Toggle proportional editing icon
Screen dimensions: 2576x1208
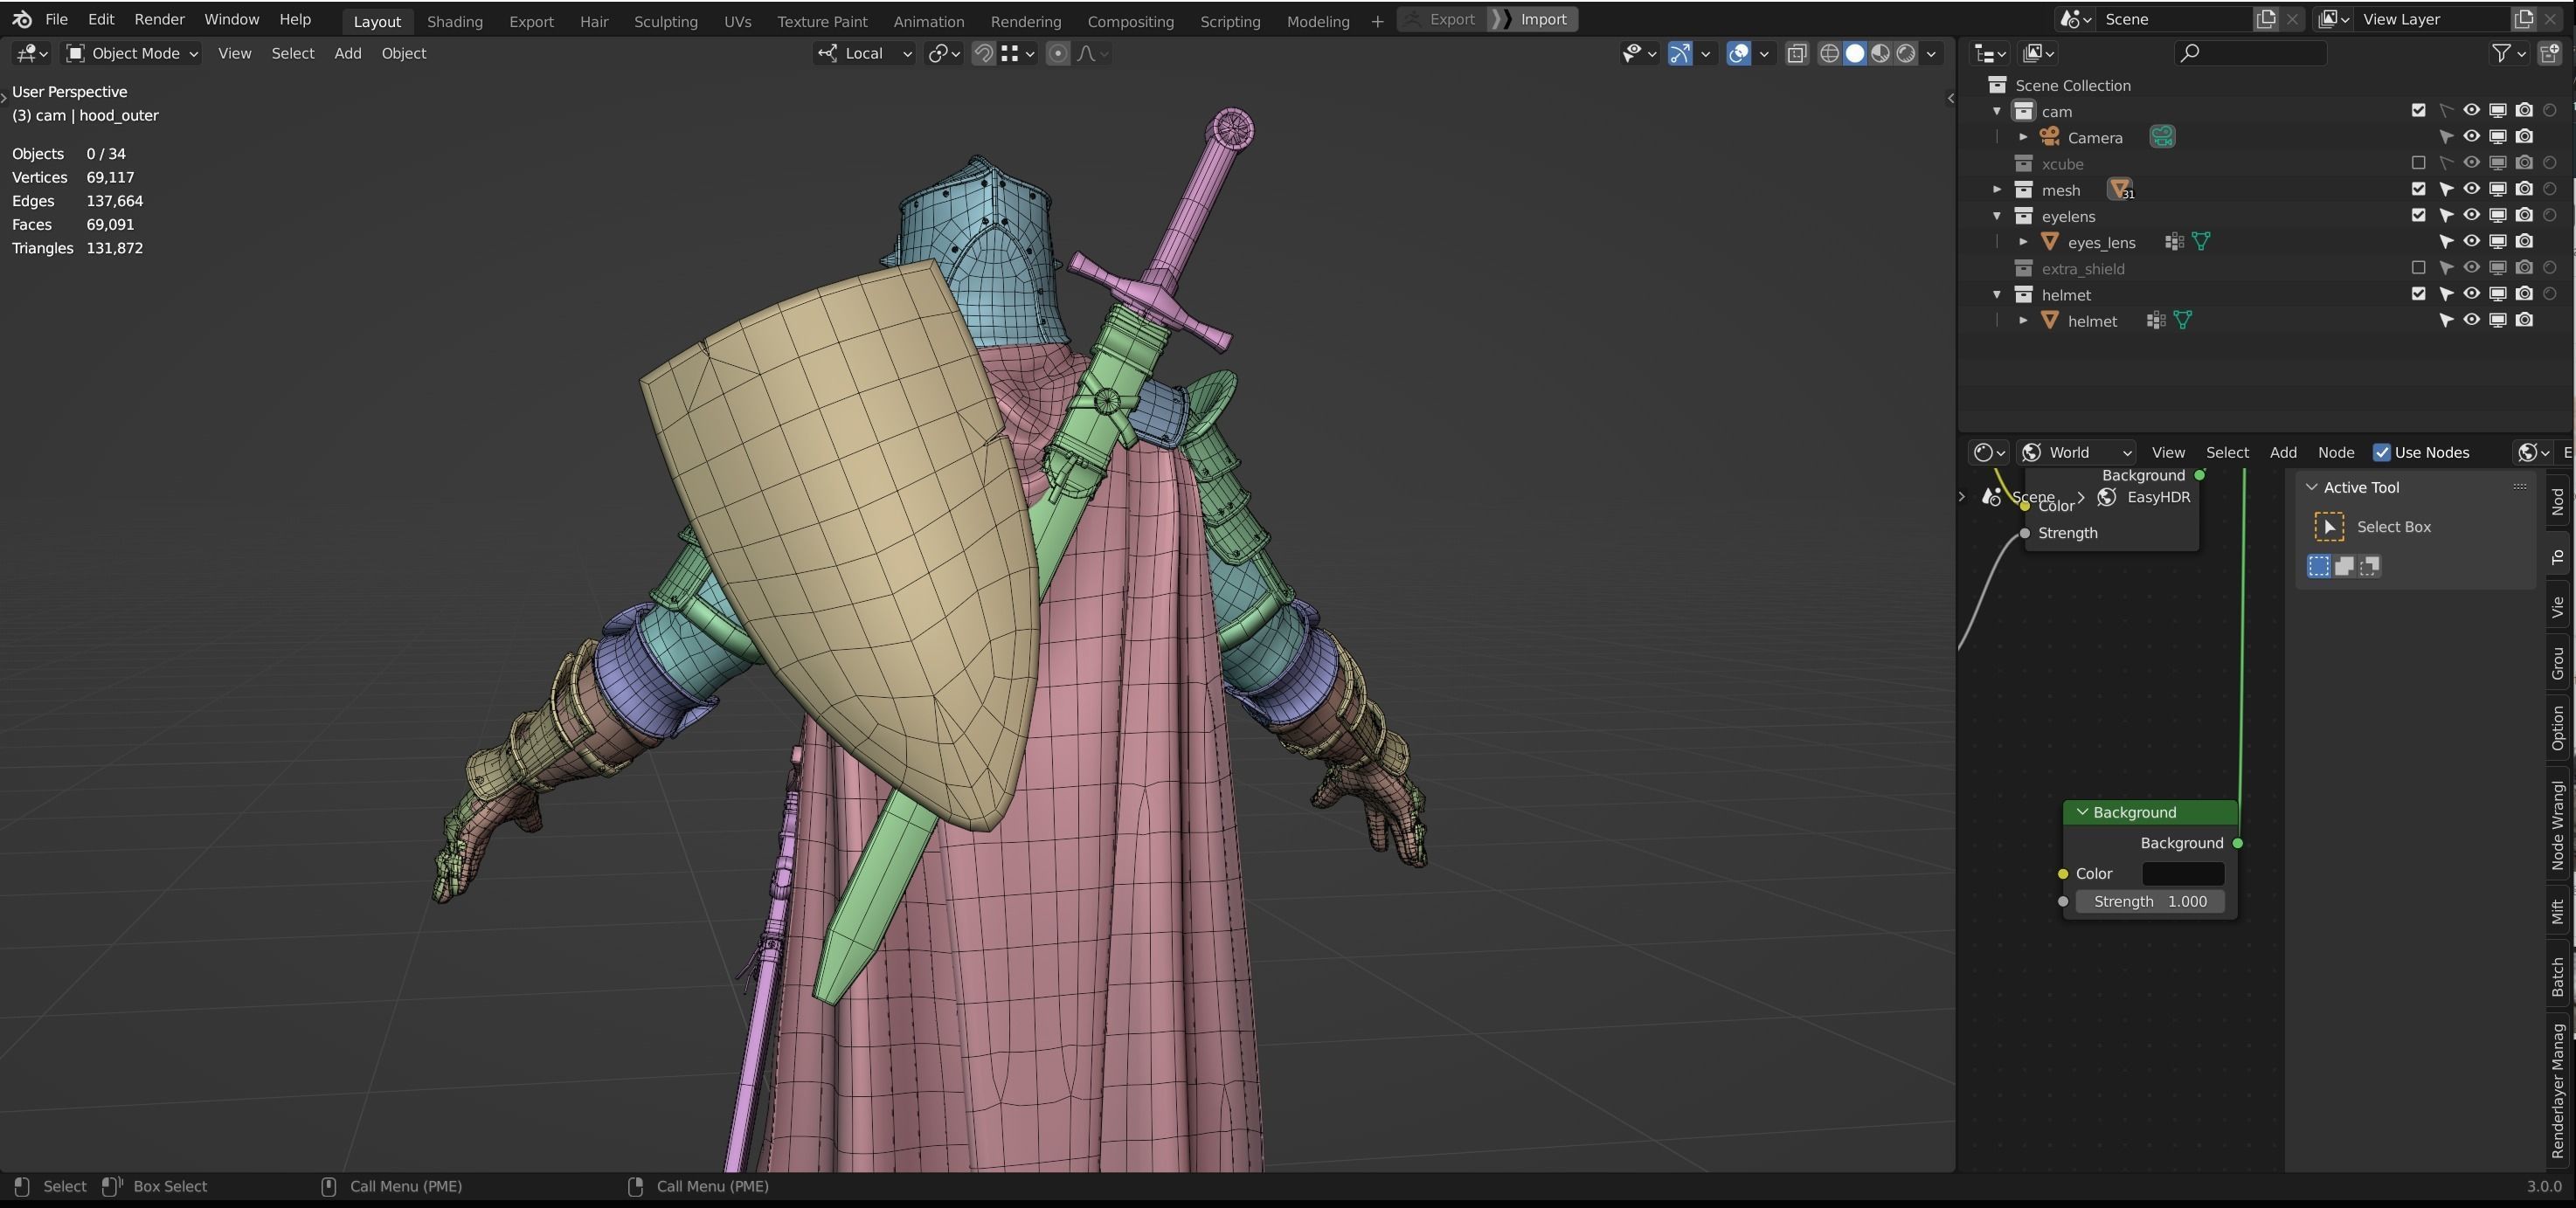pyautogui.click(x=1058, y=53)
